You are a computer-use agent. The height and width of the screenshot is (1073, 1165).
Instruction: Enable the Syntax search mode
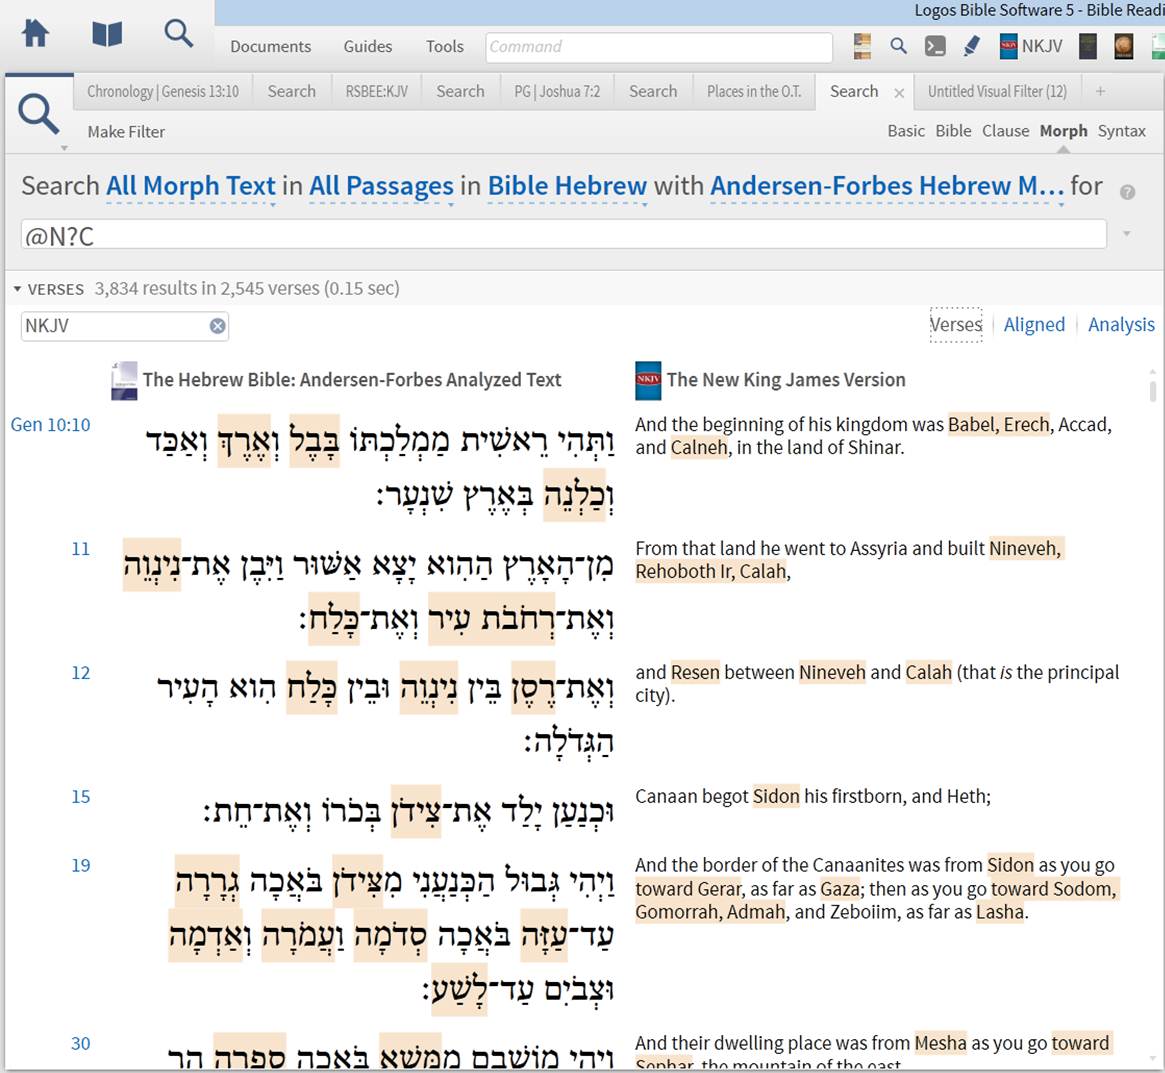point(1122,130)
